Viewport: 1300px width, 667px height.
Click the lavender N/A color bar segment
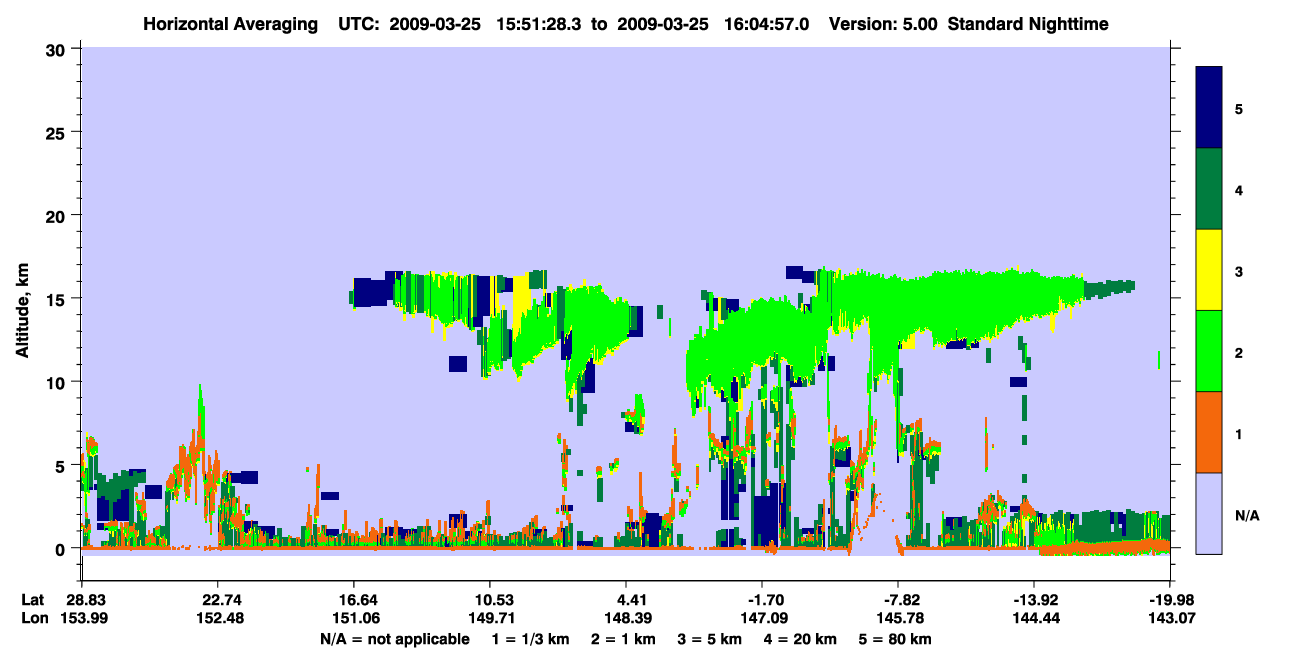[x=1209, y=513]
